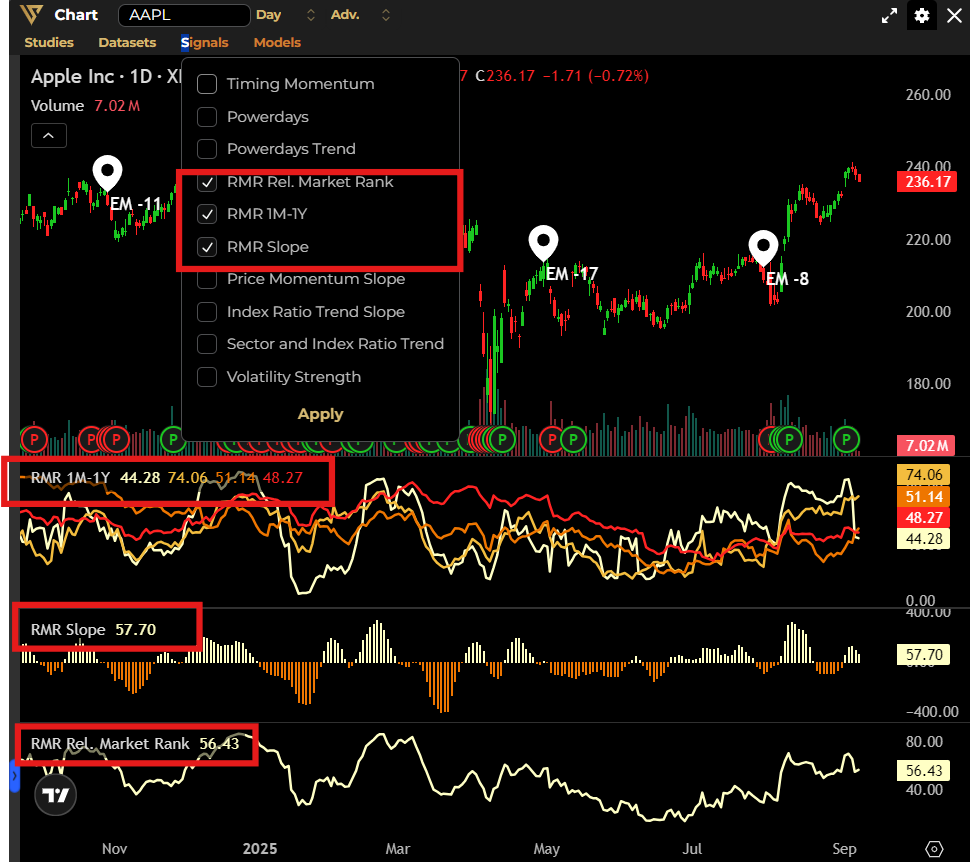Viewport: 970px width, 862px height.
Task: Open the Datasets menu
Action: [127, 43]
